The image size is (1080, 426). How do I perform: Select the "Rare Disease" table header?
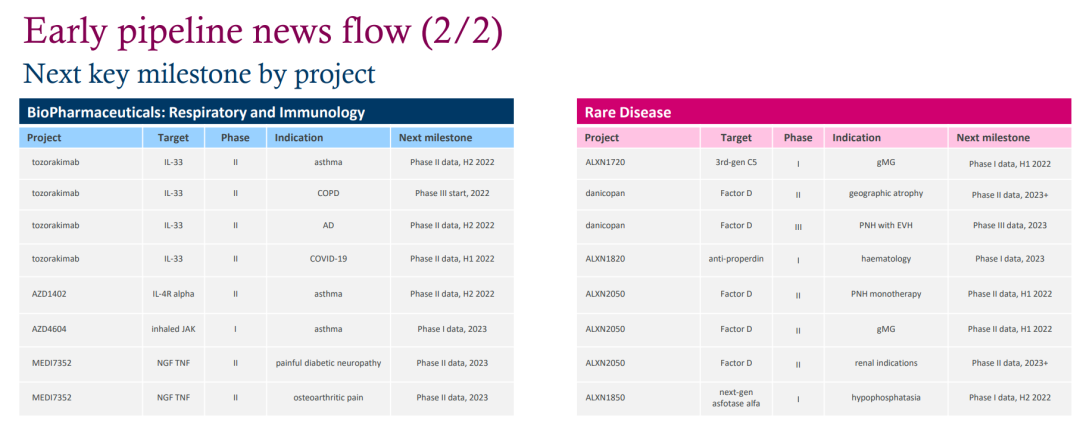tap(824, 112)
